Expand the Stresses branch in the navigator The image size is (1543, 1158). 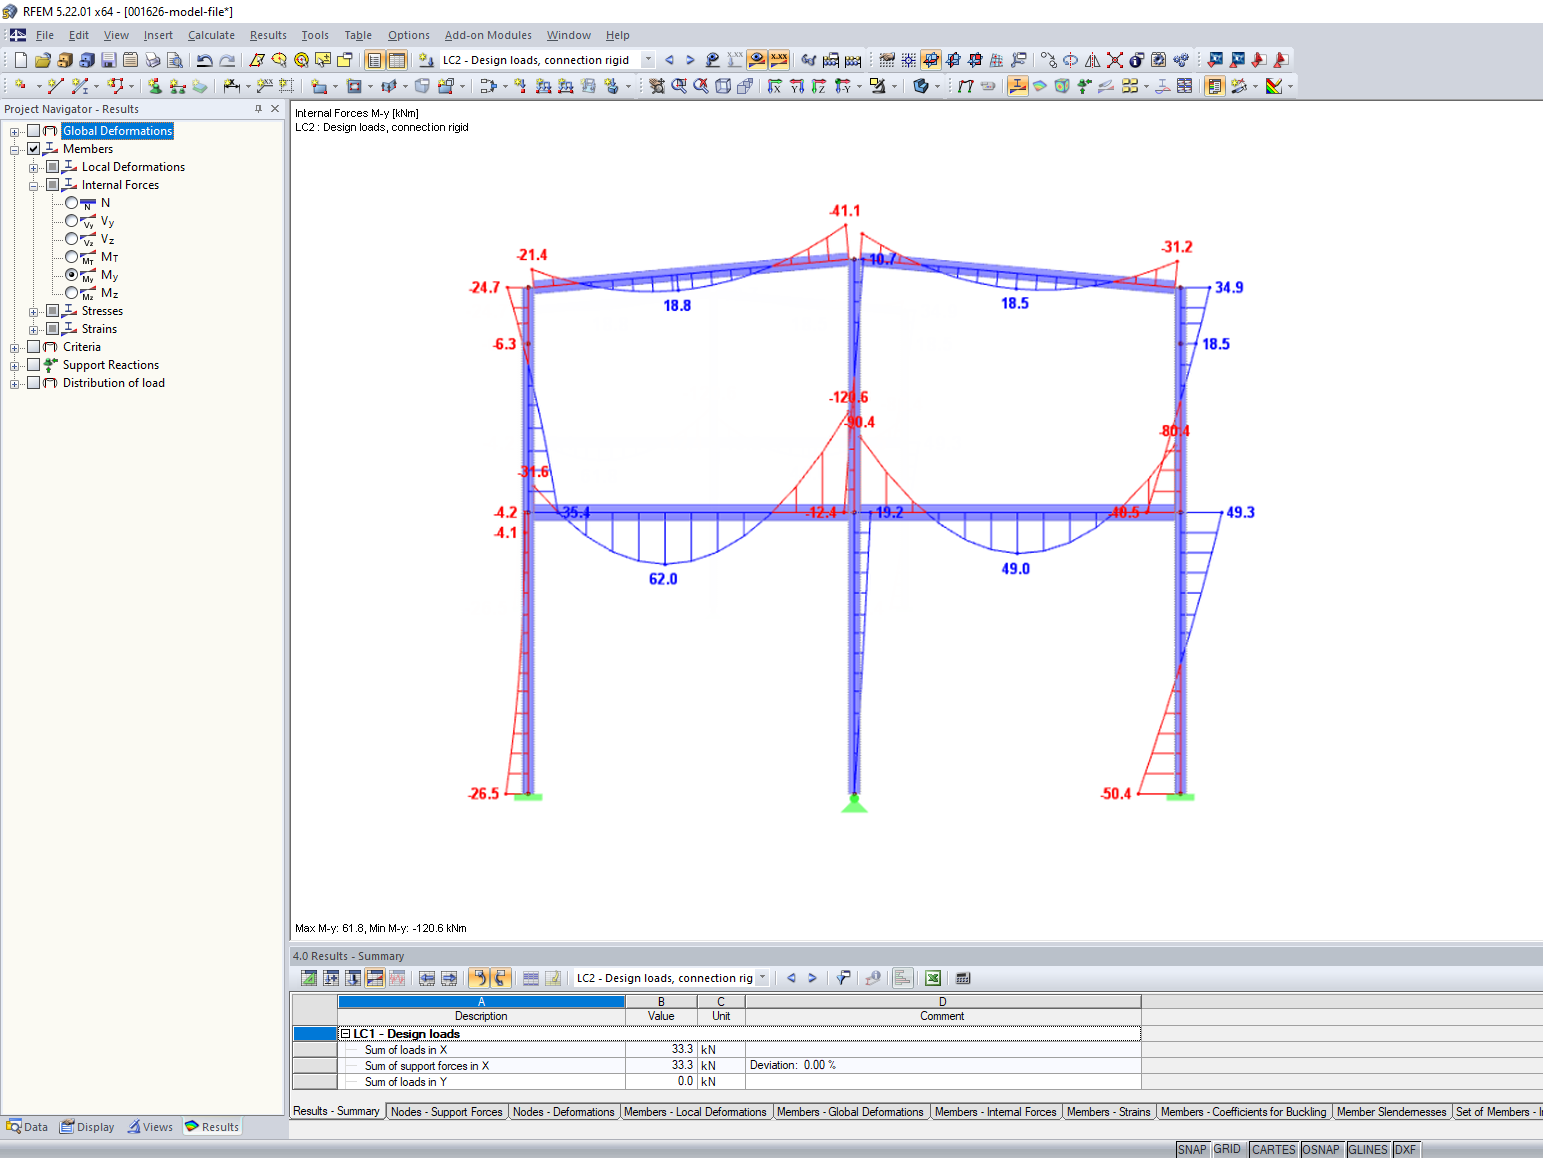33,310
